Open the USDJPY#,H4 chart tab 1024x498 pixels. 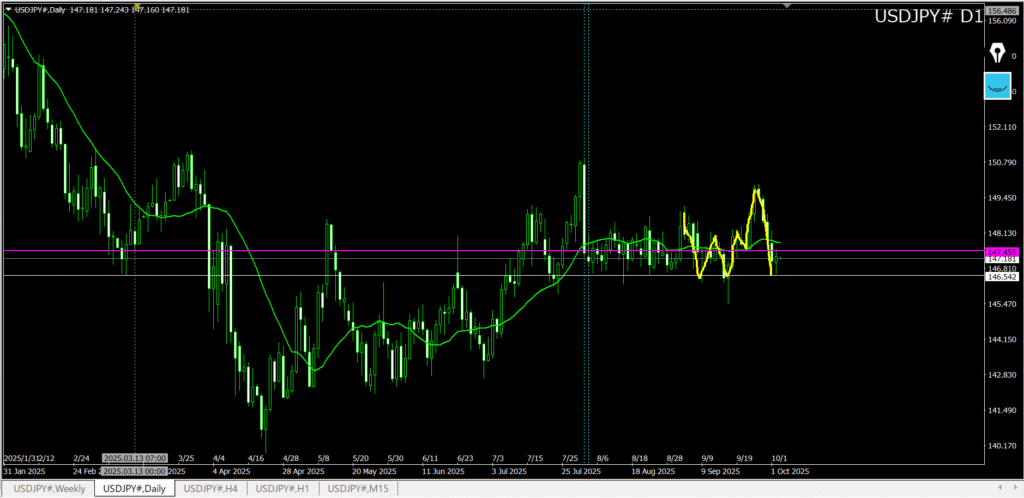[210, 488]
